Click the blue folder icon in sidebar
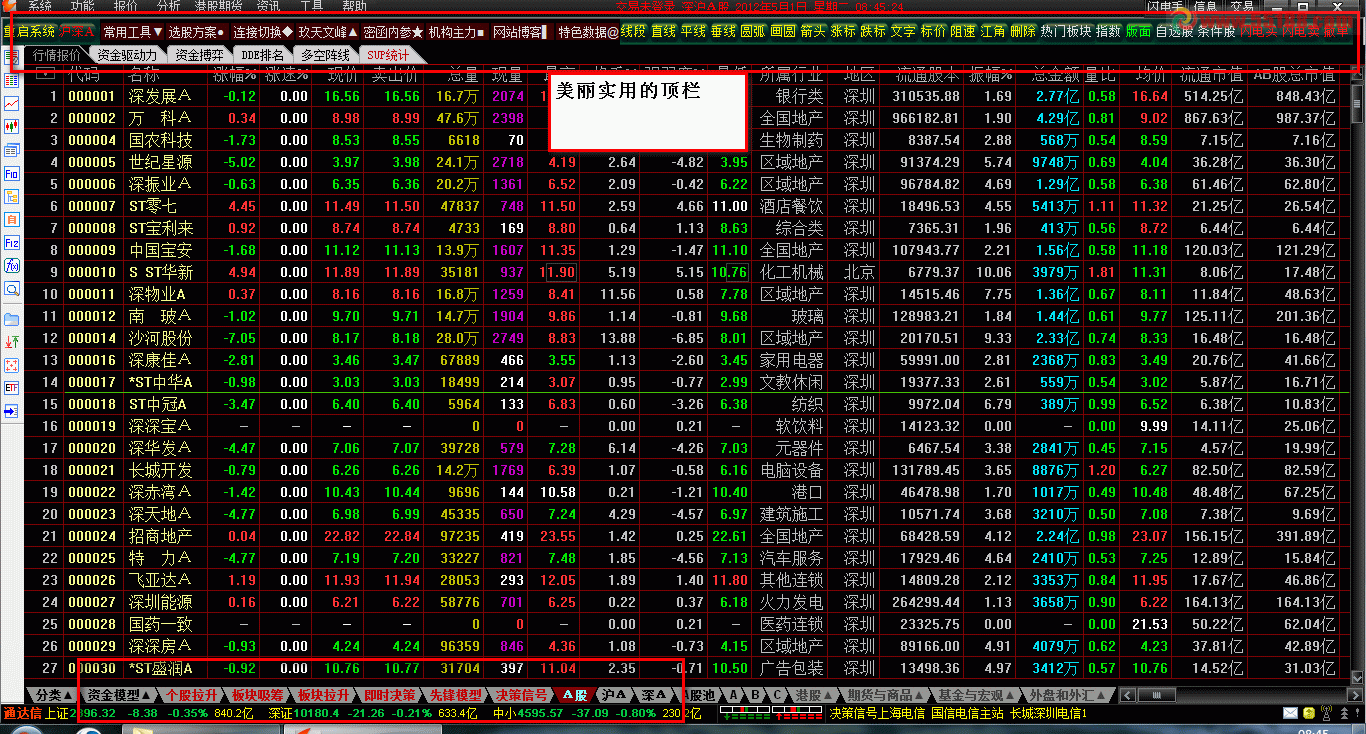 (x=11, y=320)
